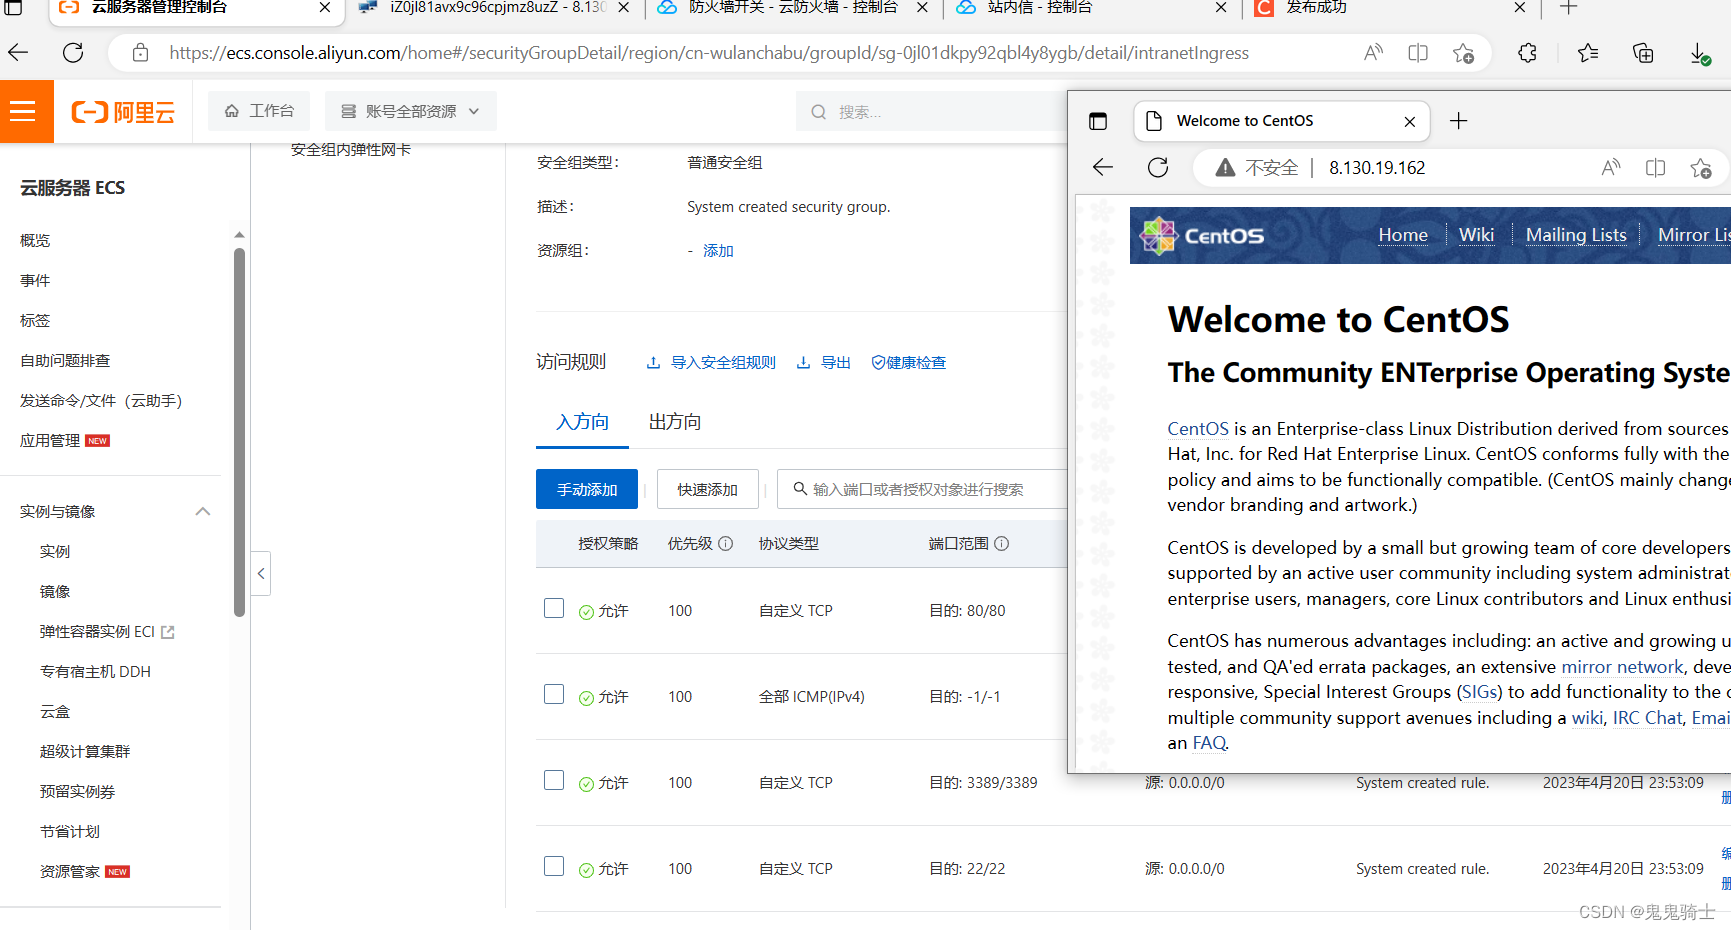This screenshot has width=1731, height=930.
Task: Switch to the firewall console tab
Action: (791, 8)
